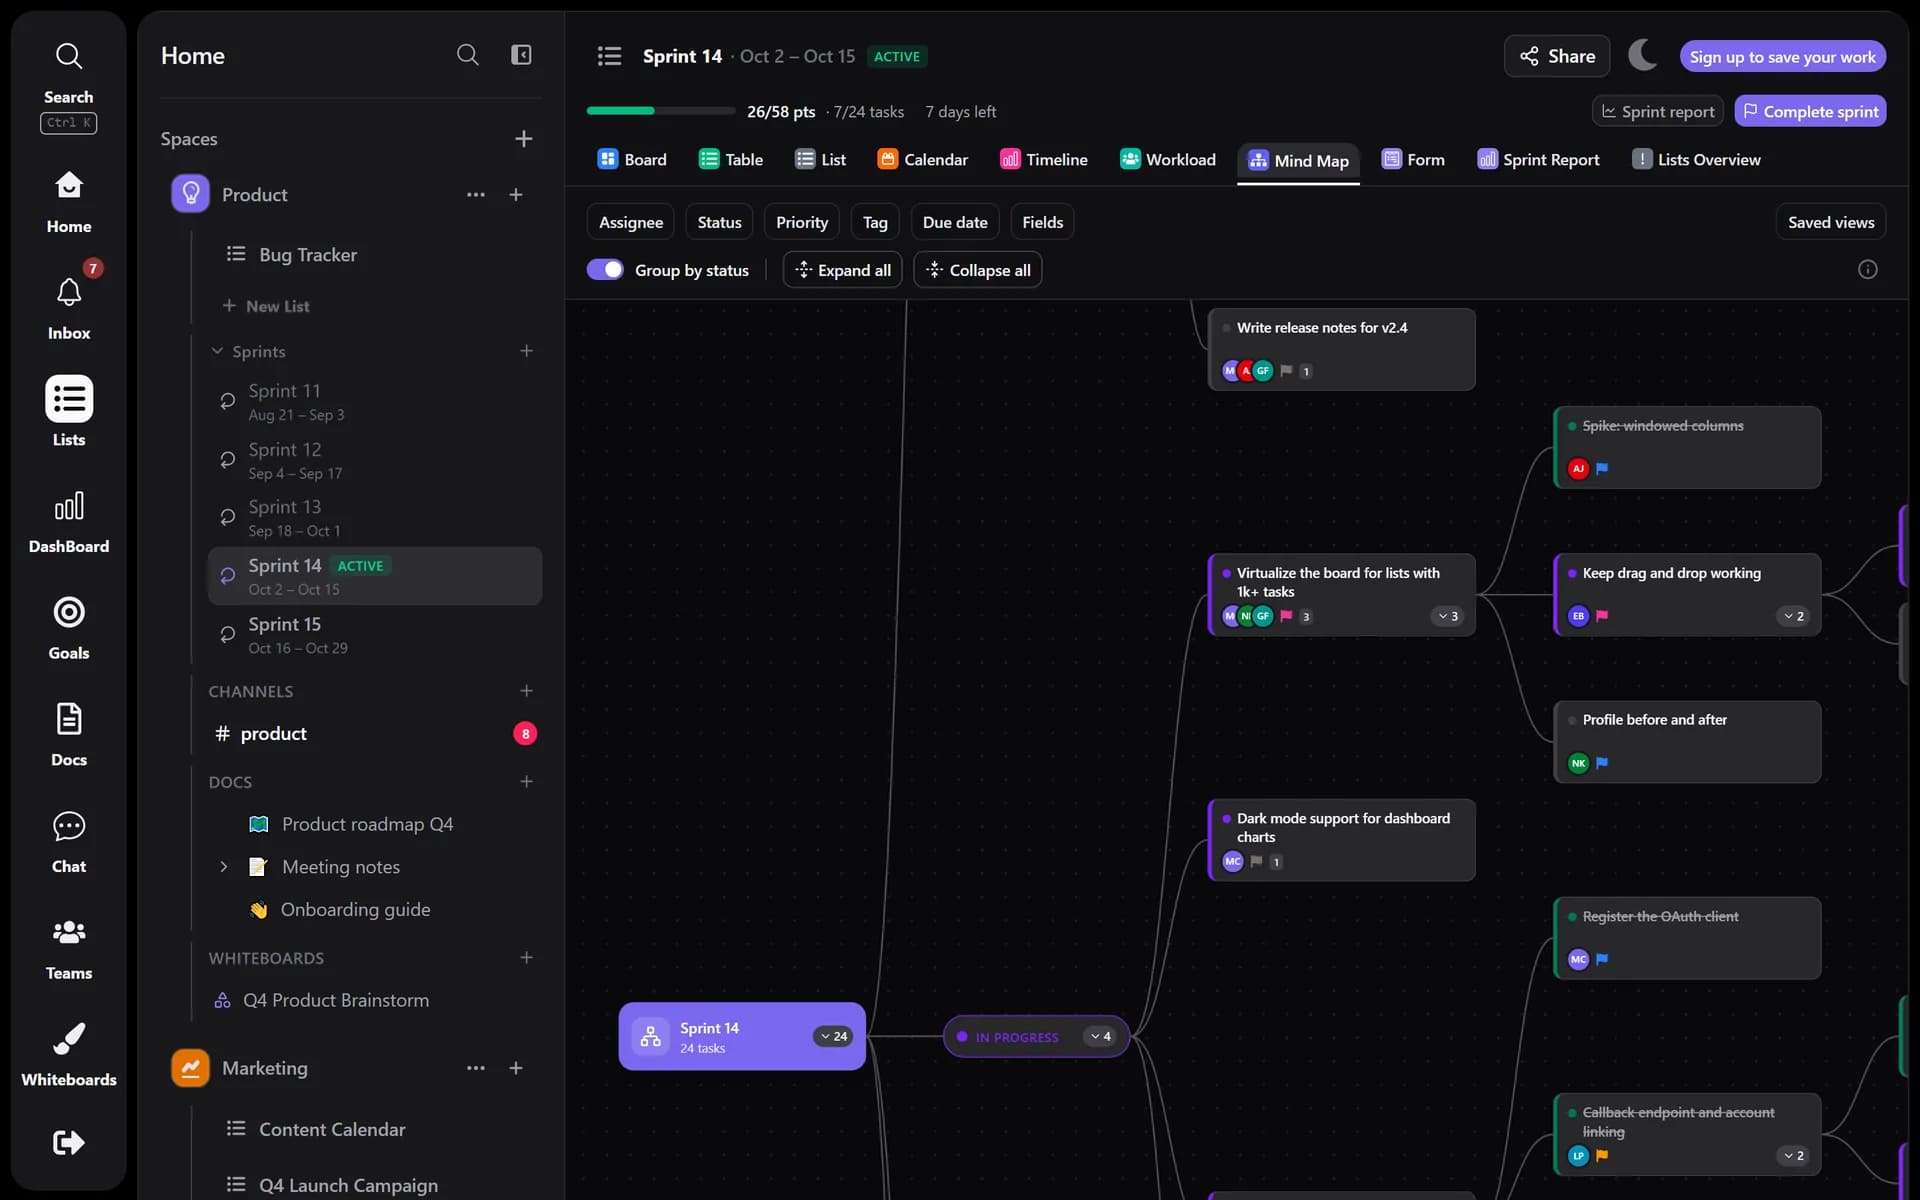Open Product space more options (three dots)
Image resolution: width=1920 pixels, height=1200 pixels.
475,195
